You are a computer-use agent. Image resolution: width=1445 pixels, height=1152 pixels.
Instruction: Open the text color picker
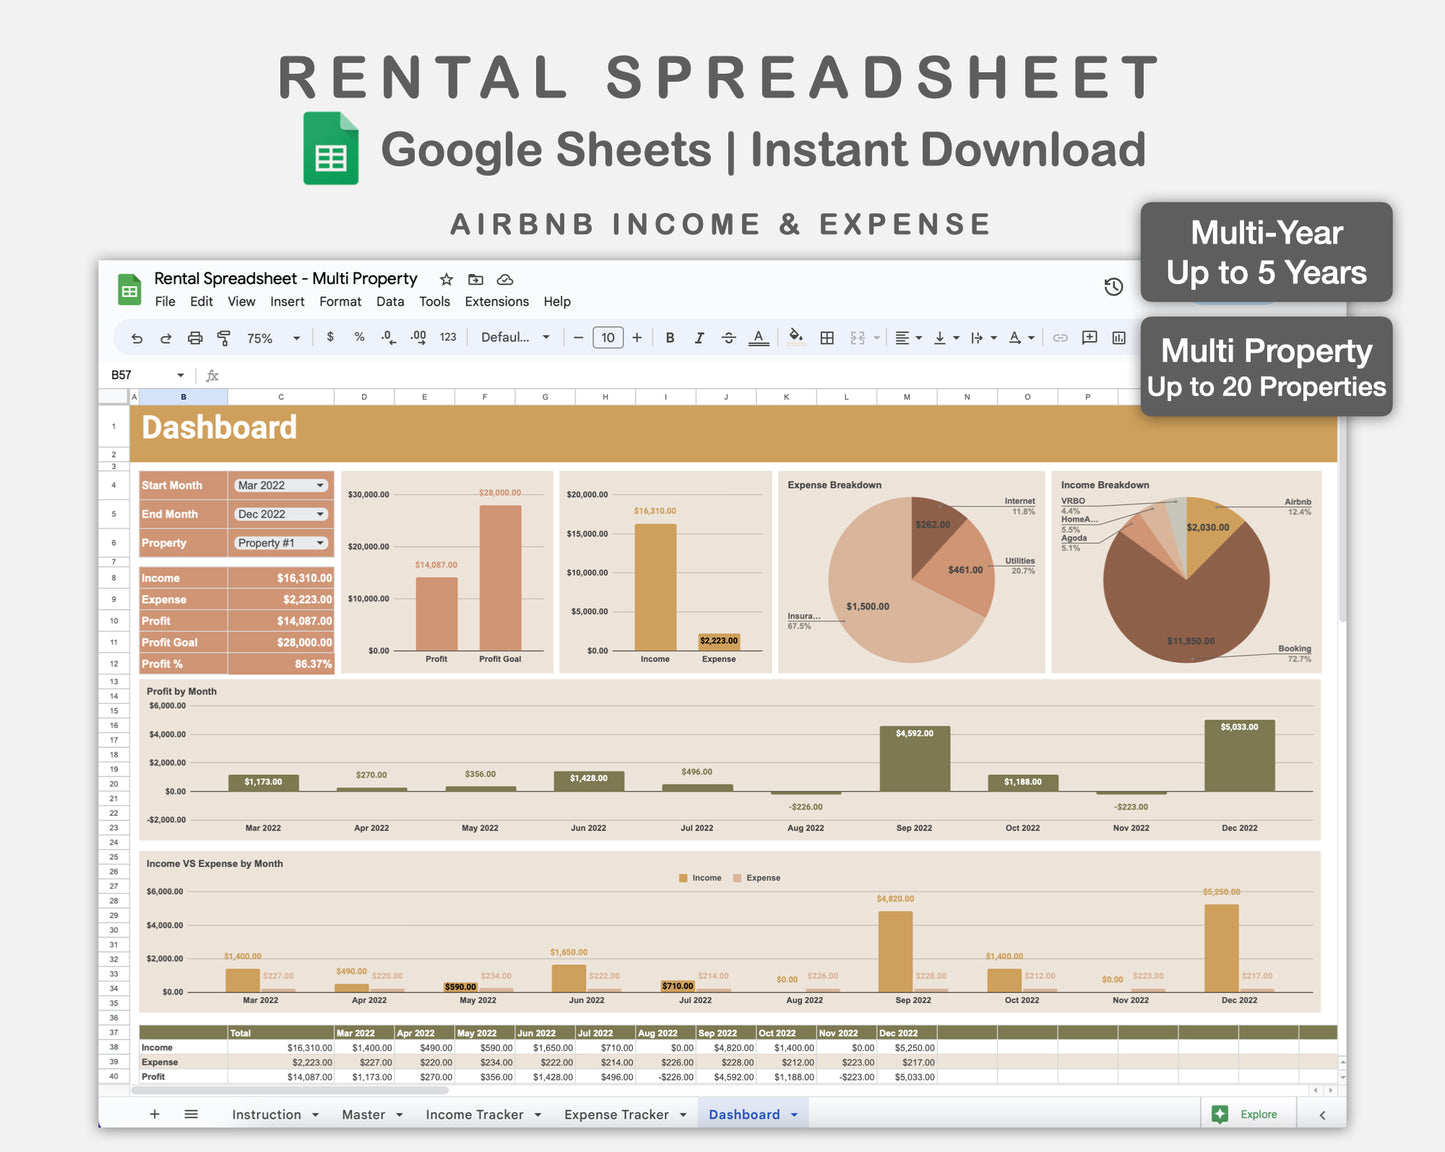click(758, 337)
